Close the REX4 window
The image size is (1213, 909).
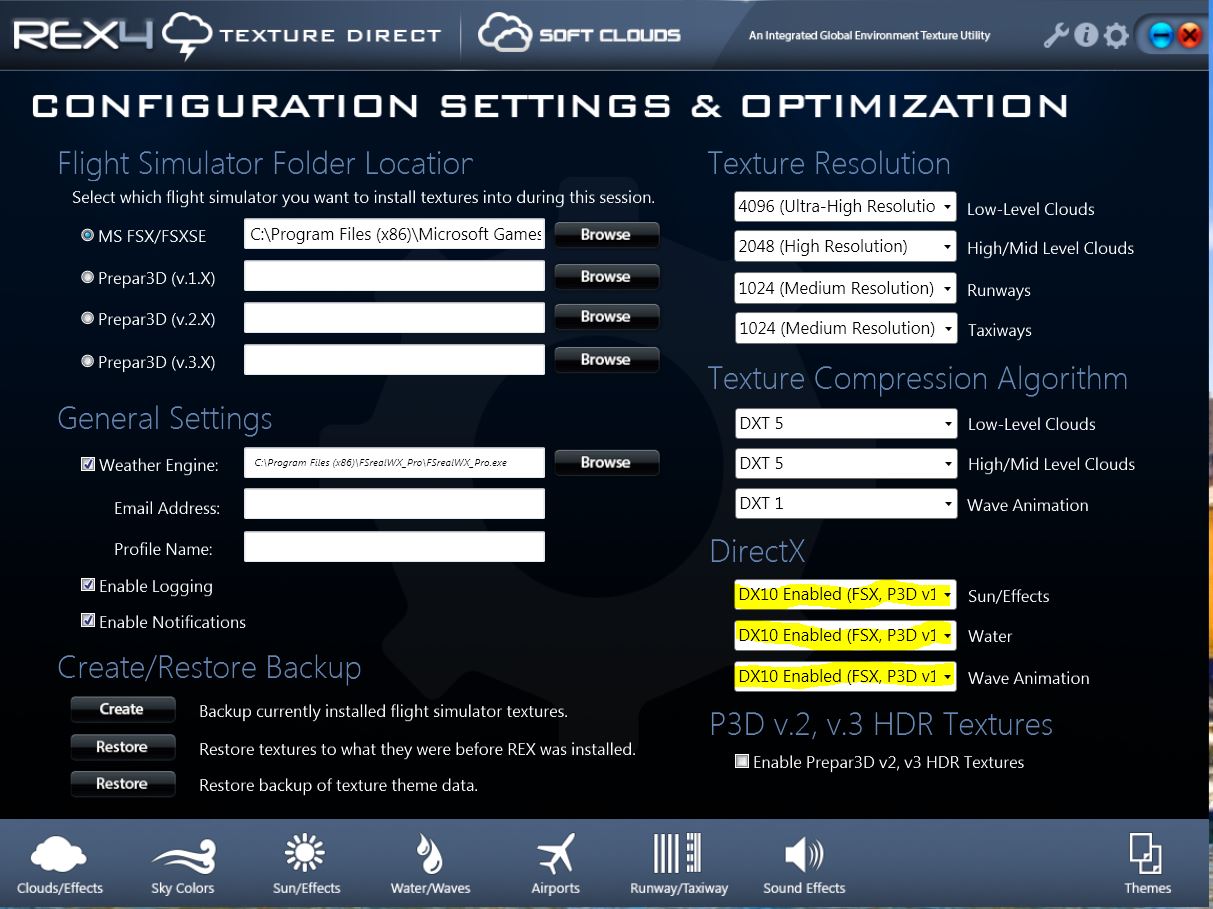coord(1189,37)
